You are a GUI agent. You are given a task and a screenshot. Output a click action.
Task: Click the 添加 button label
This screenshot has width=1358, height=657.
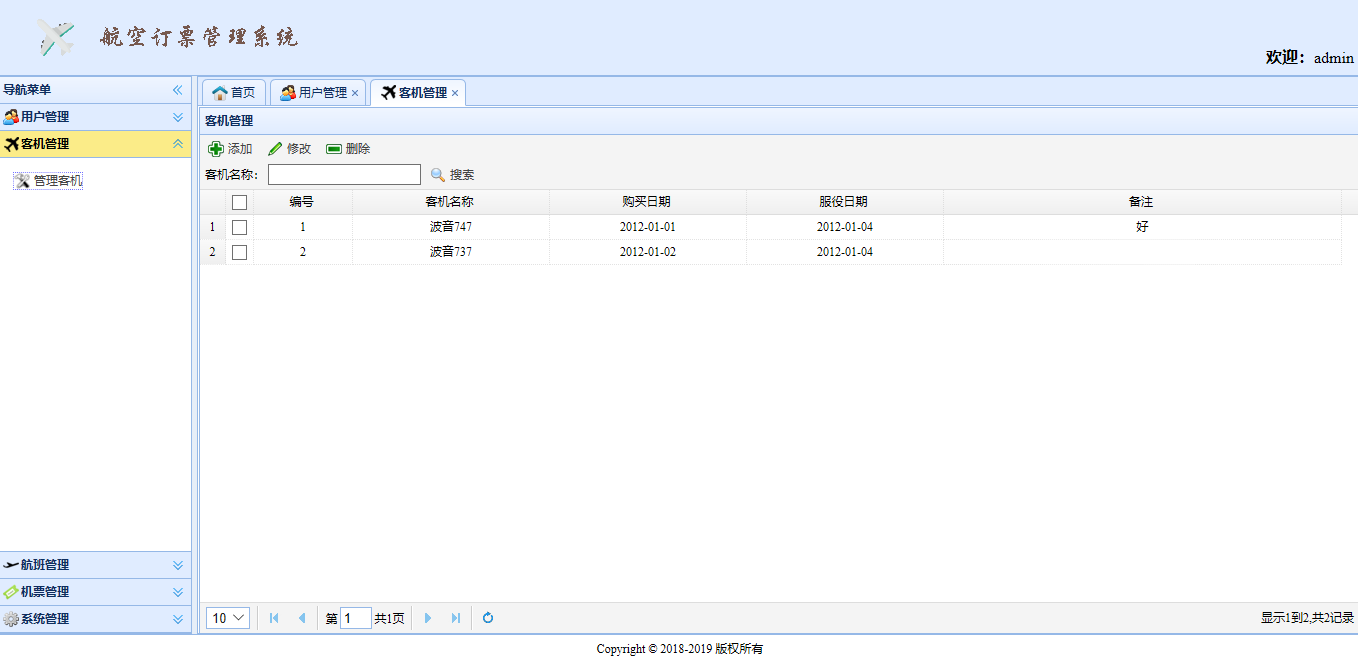(240, 149)
